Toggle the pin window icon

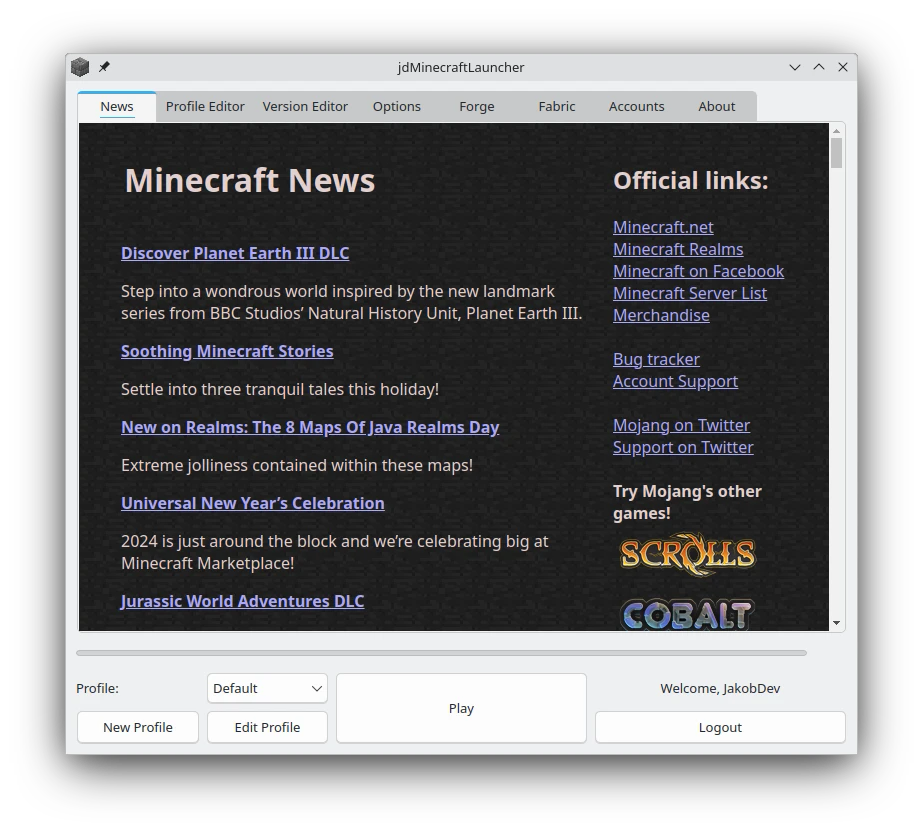coord(104,67)
